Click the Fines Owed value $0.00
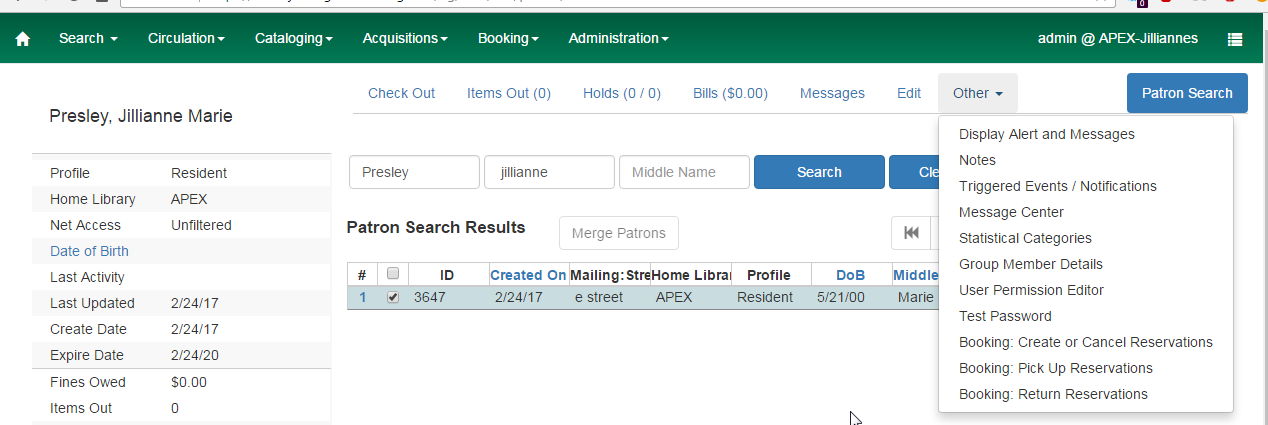The width and height of the screenshot is (1268, 425). tap(188, 382)
